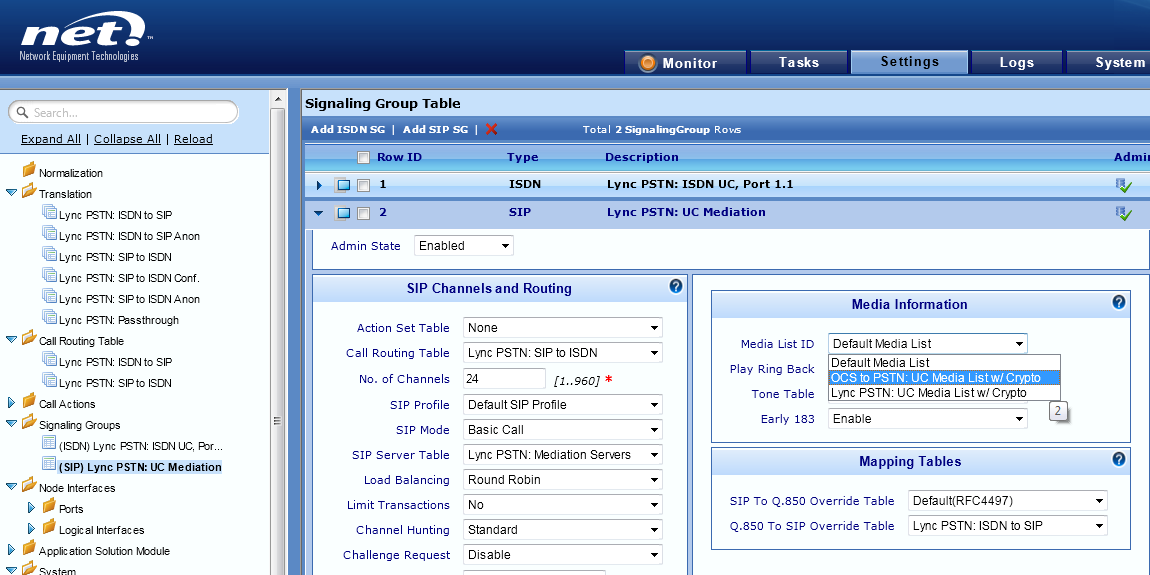Open the Admin State dropdown
This screenshot has width=1150, height=575.
pyautogui.click(x=464, y=246)
